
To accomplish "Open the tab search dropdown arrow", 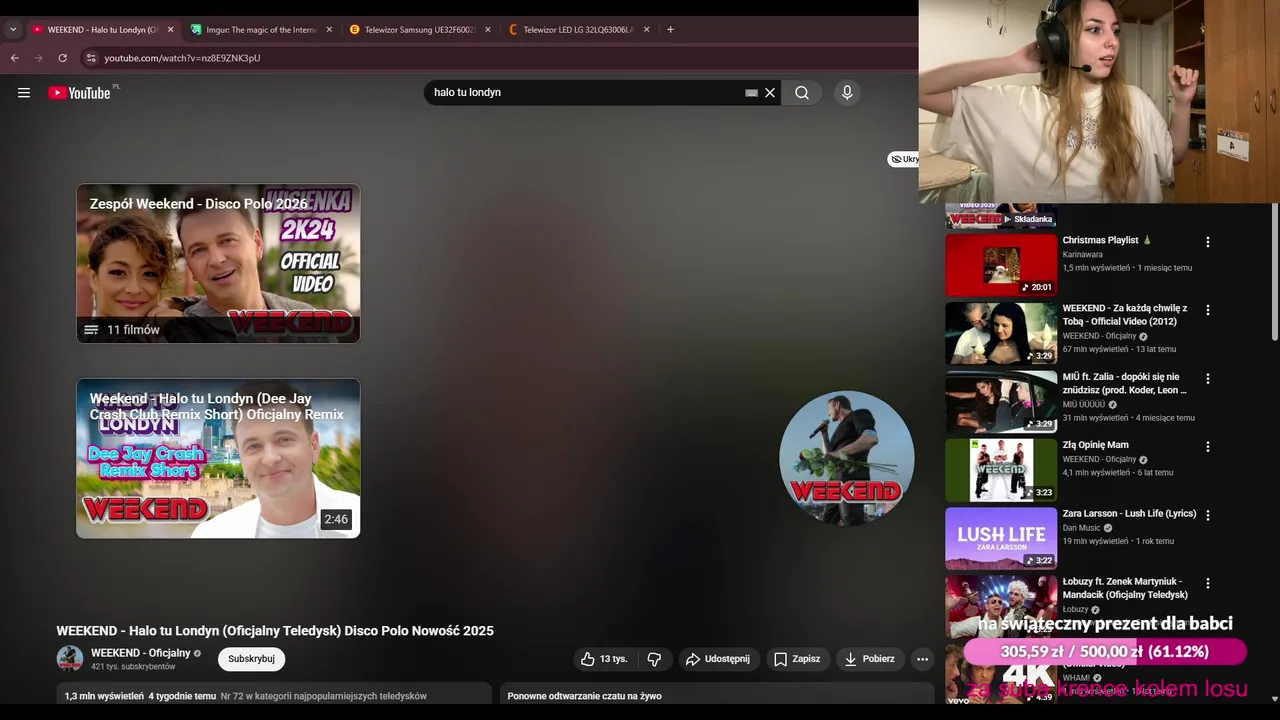I will coord(12,30).
